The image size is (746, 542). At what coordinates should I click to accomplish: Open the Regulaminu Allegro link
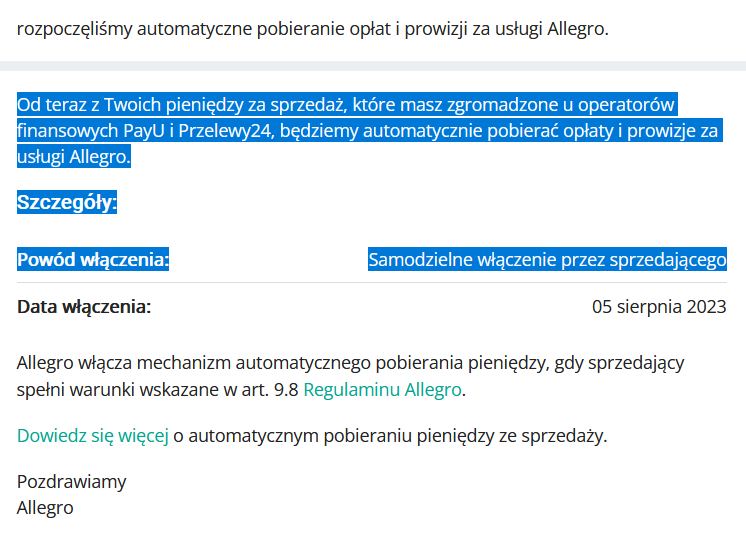tap(383, 390)
